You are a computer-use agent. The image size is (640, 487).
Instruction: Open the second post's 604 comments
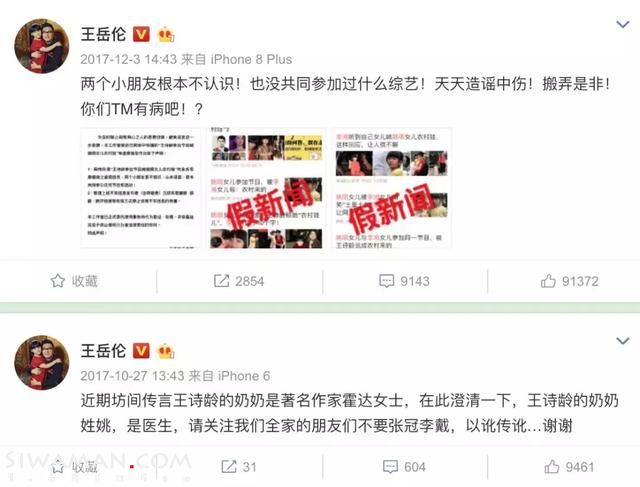coord(404,467)
